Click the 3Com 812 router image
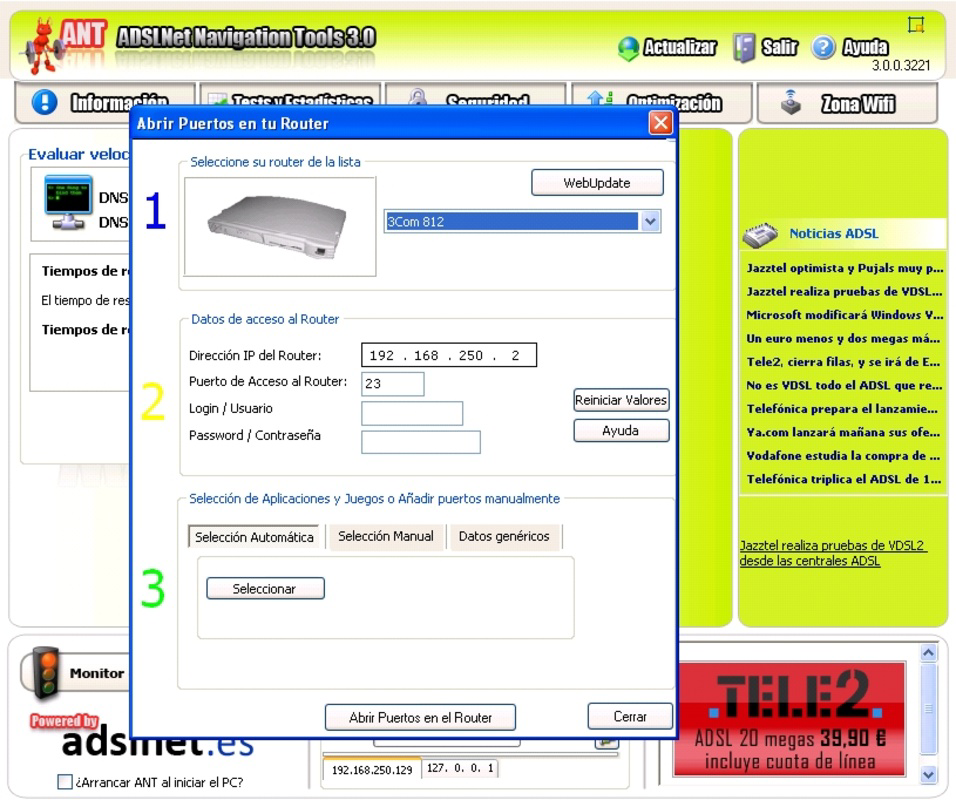Screen dimensions: 956x800 click(279, 227)
